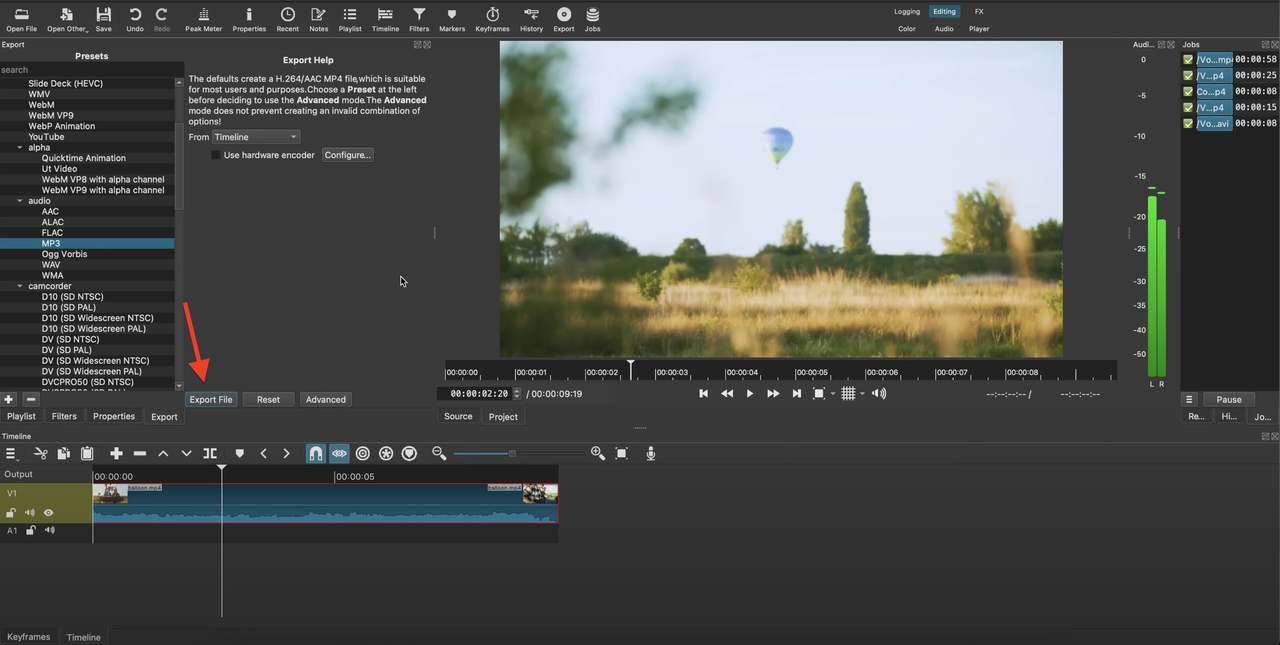Overwrite clip using down-chevron icon
Viewport: 1280px width, 645px height.
186,454
